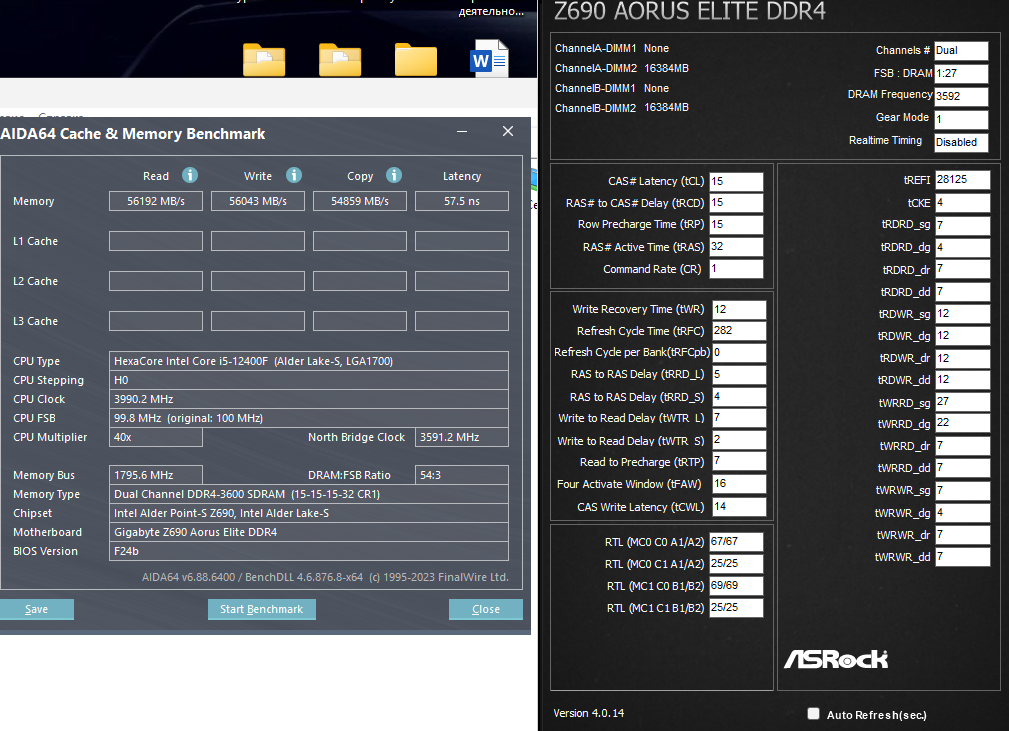
Task: Open the Word document icon on desktop
Action: 490,59
